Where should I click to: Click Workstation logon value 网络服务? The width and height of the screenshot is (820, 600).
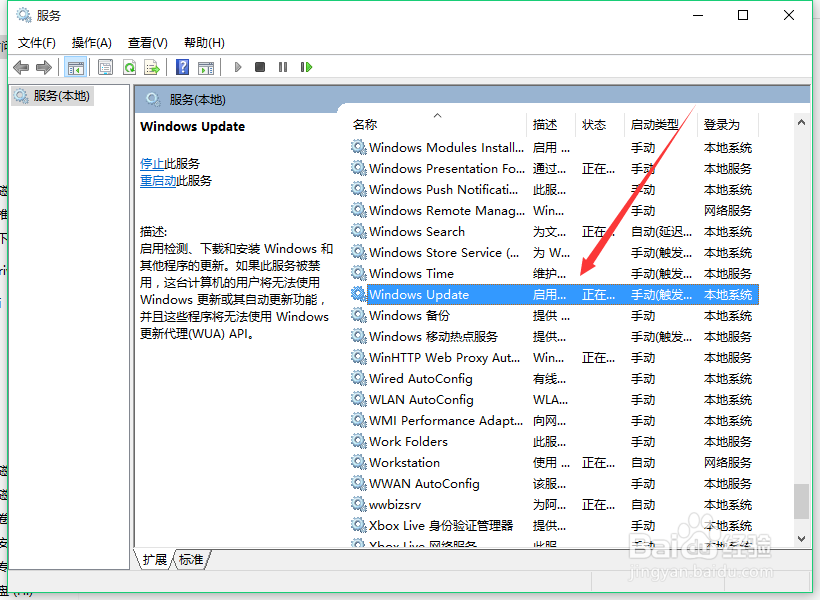coord(727,462)
